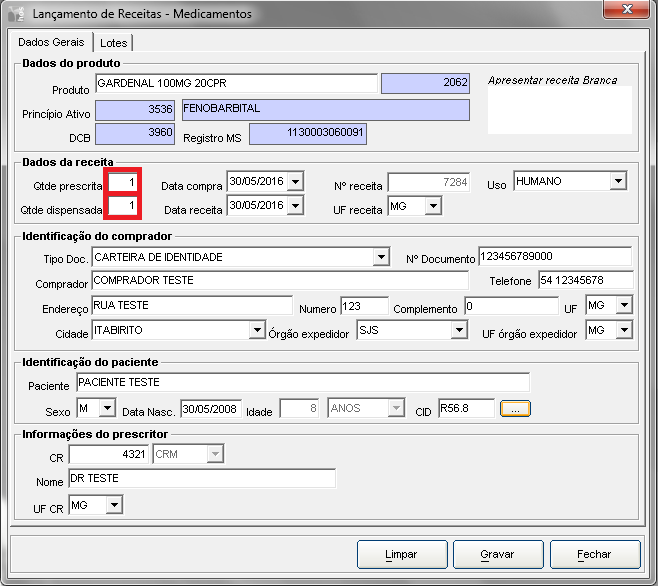Open the Data compra date dropdown

coord(296,182)
